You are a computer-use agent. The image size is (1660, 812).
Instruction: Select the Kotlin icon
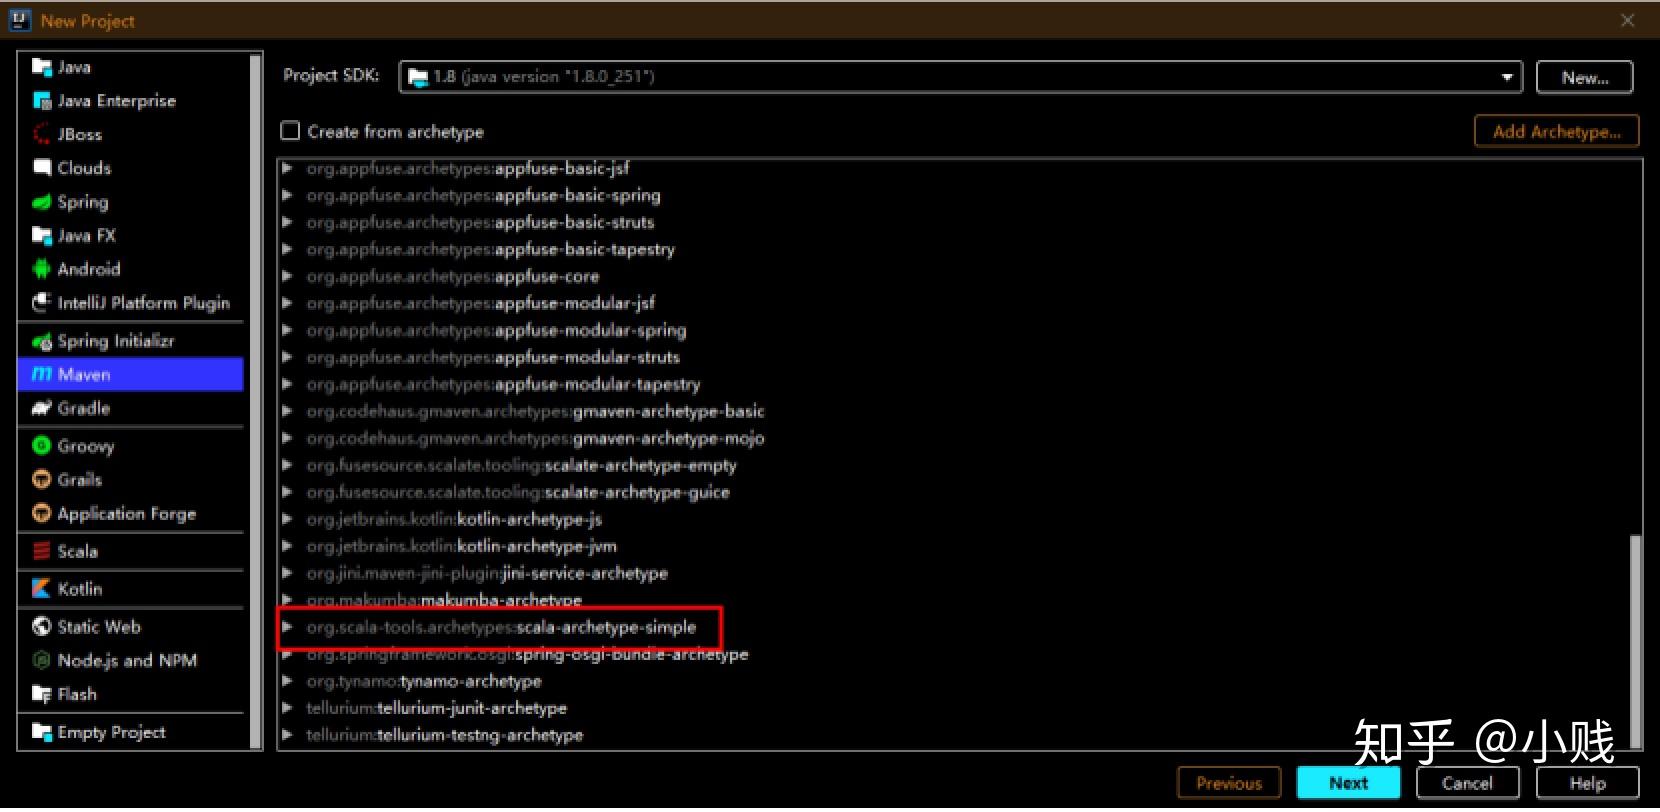[x=41, y=589]
